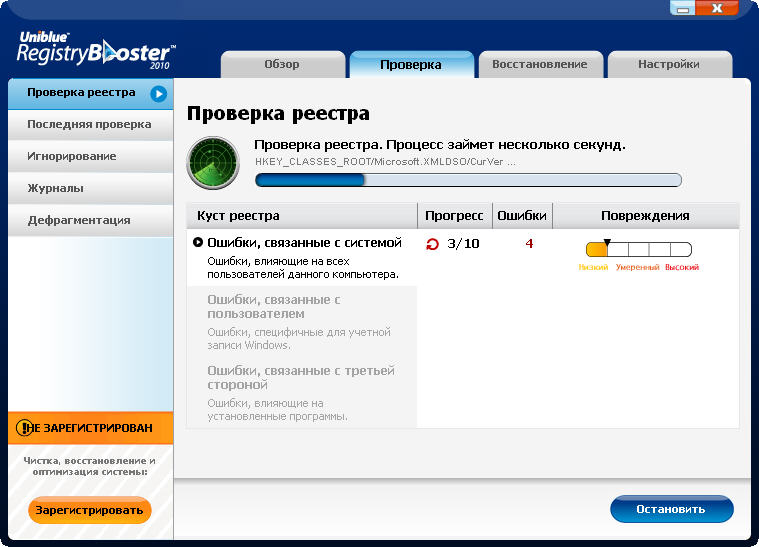Image resolution: width=759 pixels, height=547 pixels.
Task: Go to the Настройки tab
Action: click(669, 64)
